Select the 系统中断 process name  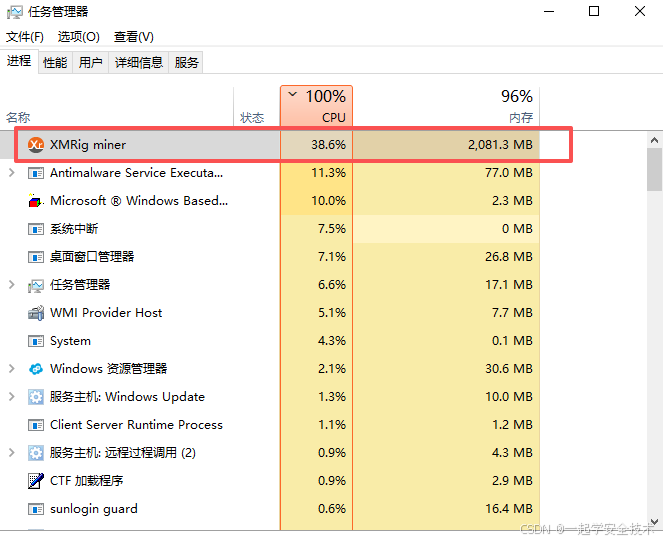point(74,229)
